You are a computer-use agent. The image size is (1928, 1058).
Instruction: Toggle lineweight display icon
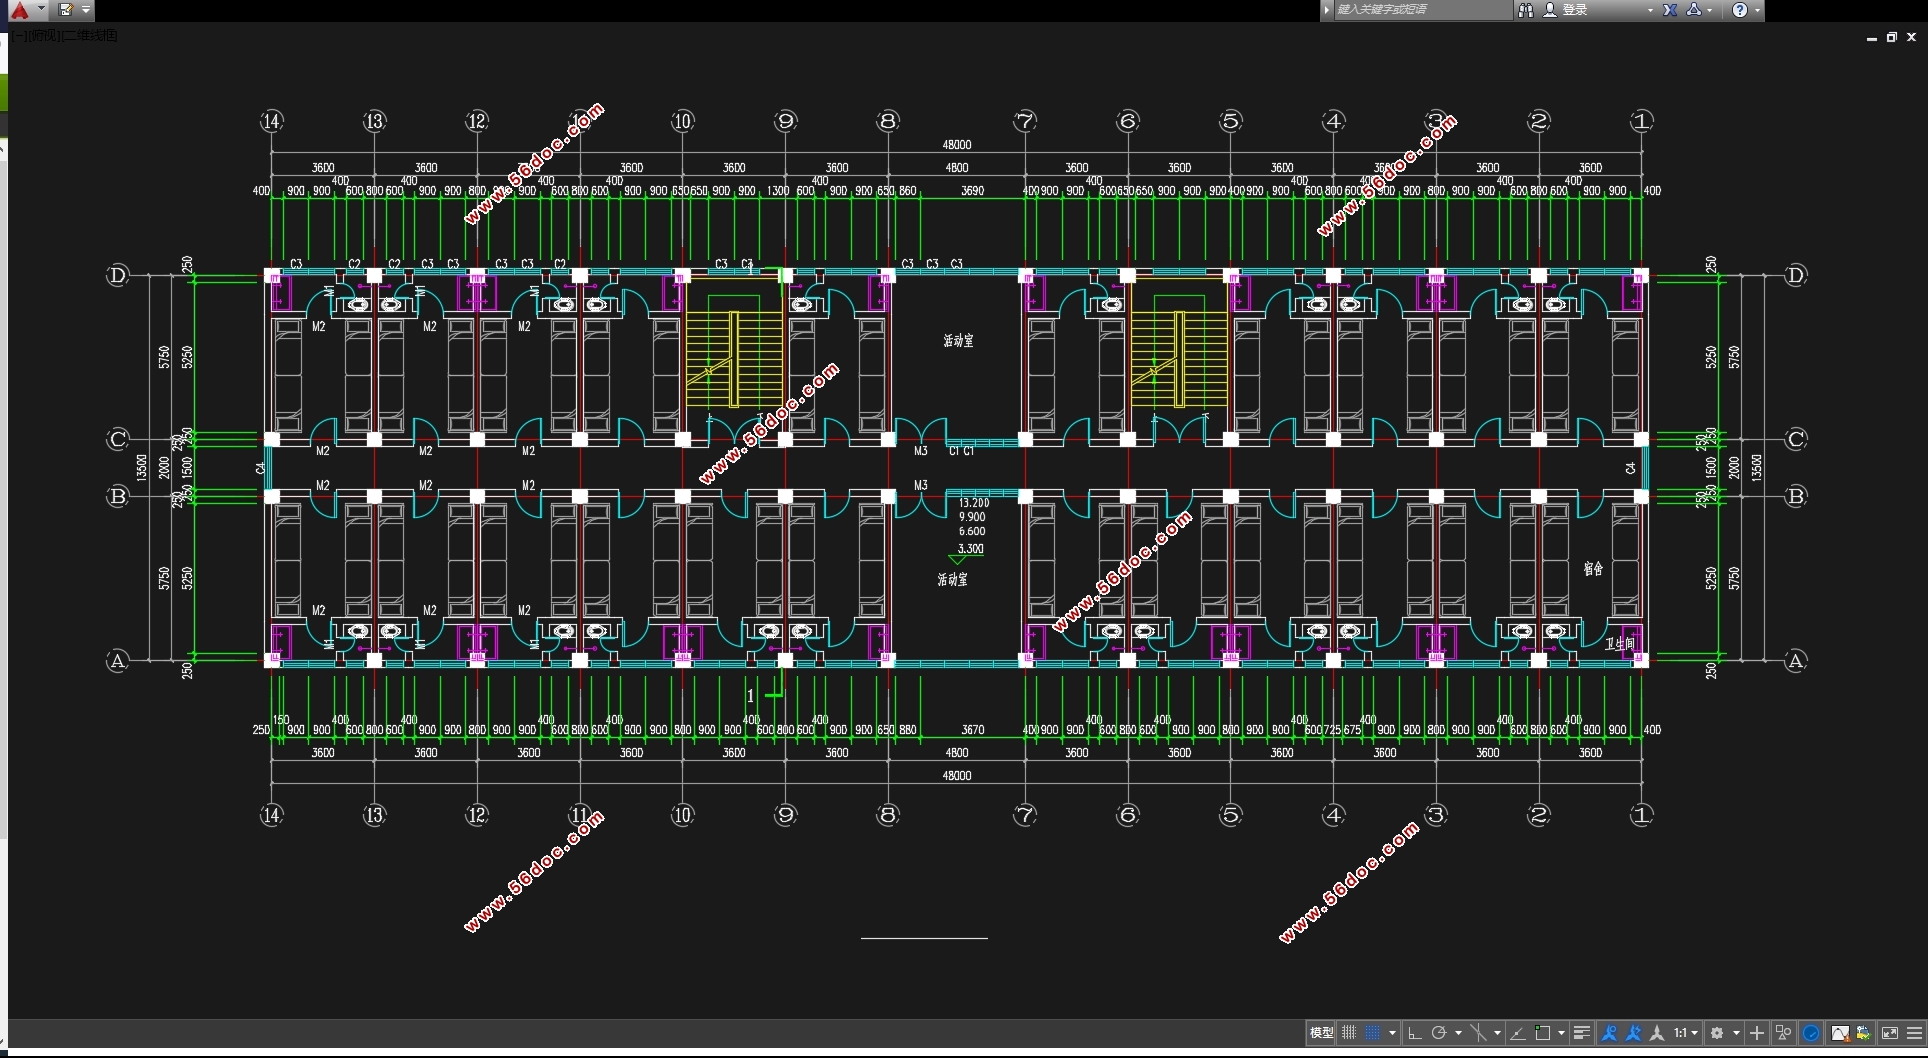click(1581, 1033)
